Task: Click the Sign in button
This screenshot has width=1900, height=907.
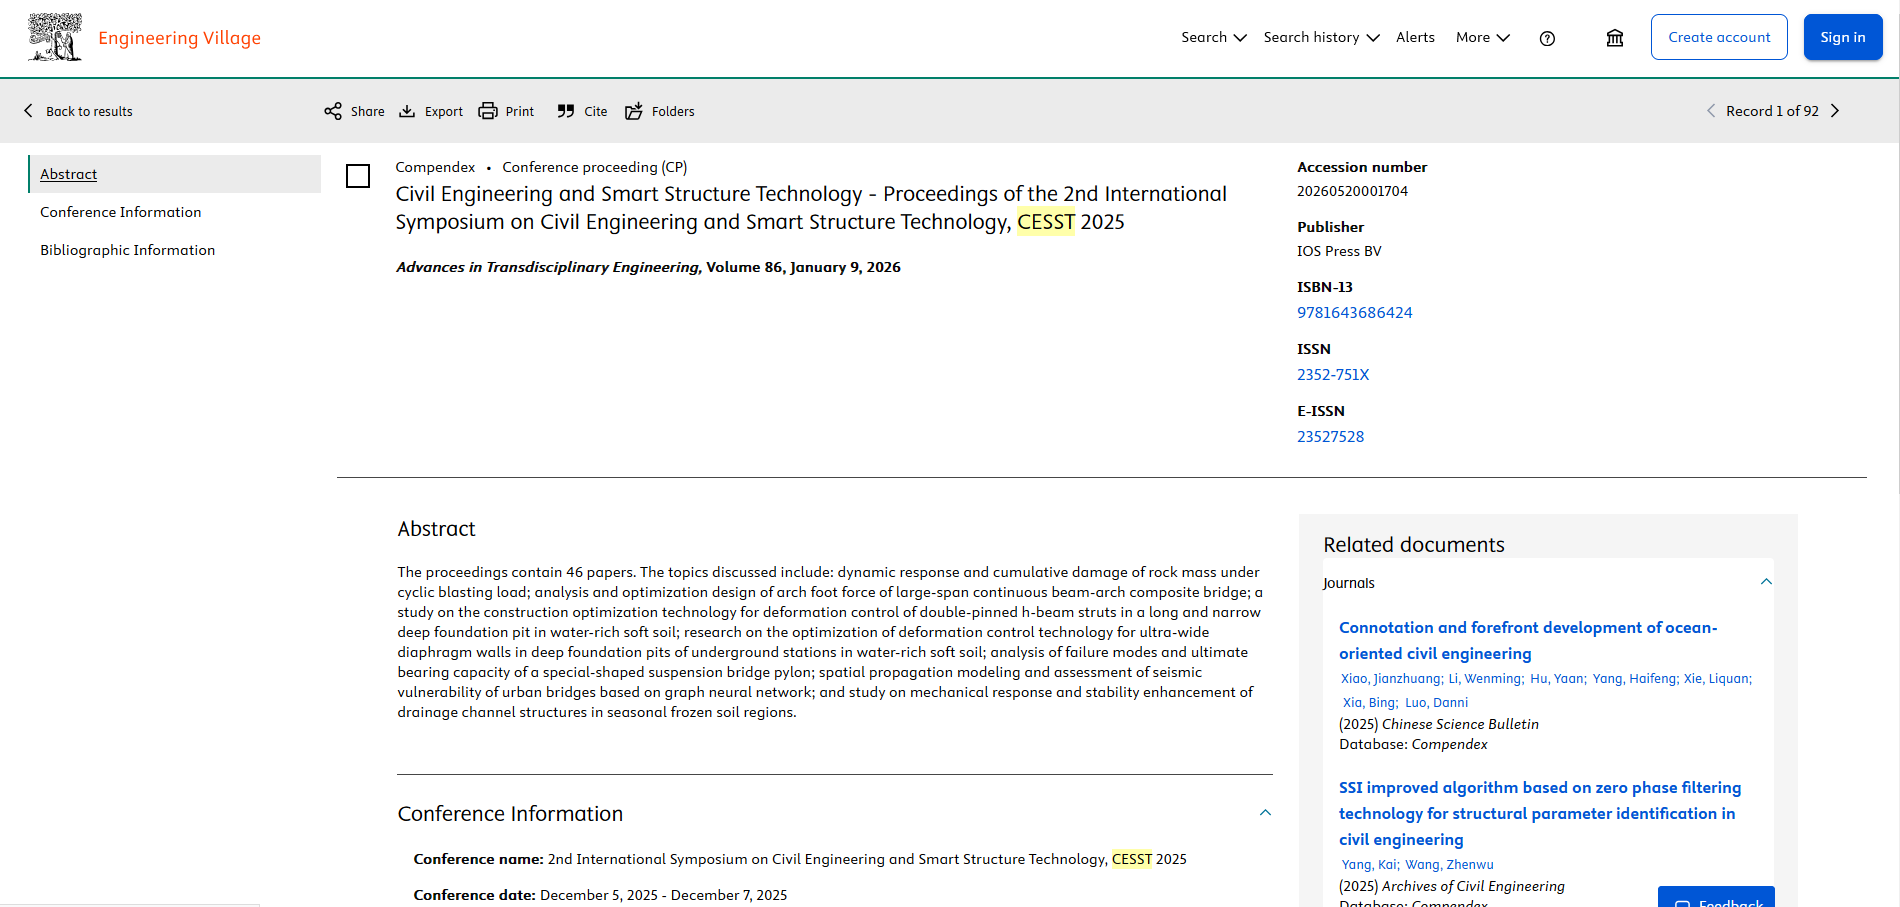Action: coord(1843,37)
